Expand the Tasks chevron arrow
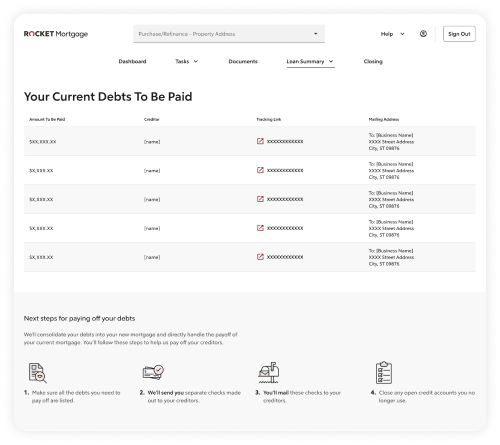 point(196,61)
